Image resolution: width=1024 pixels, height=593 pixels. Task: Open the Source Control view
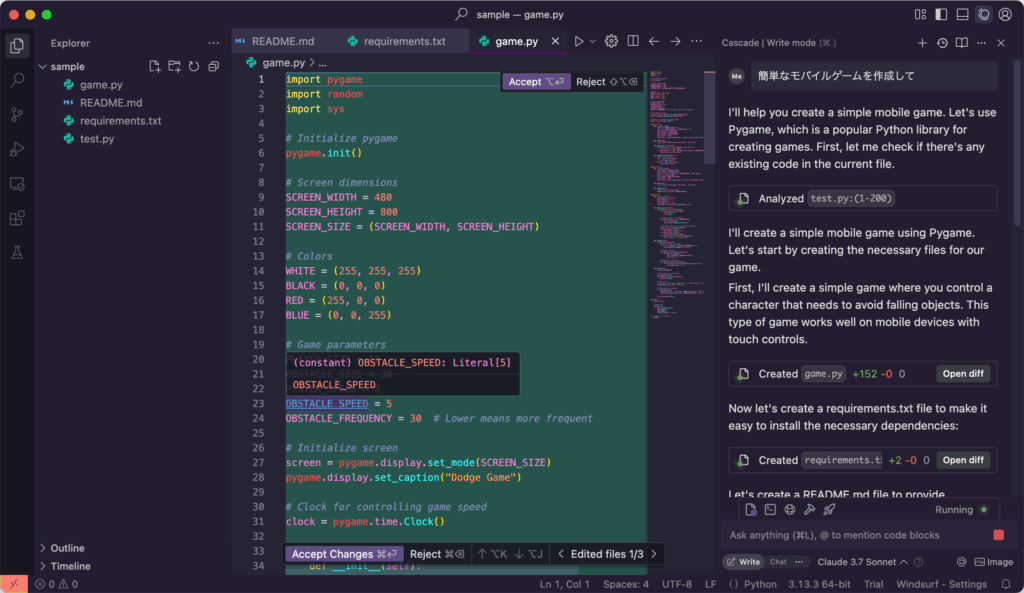18,114
